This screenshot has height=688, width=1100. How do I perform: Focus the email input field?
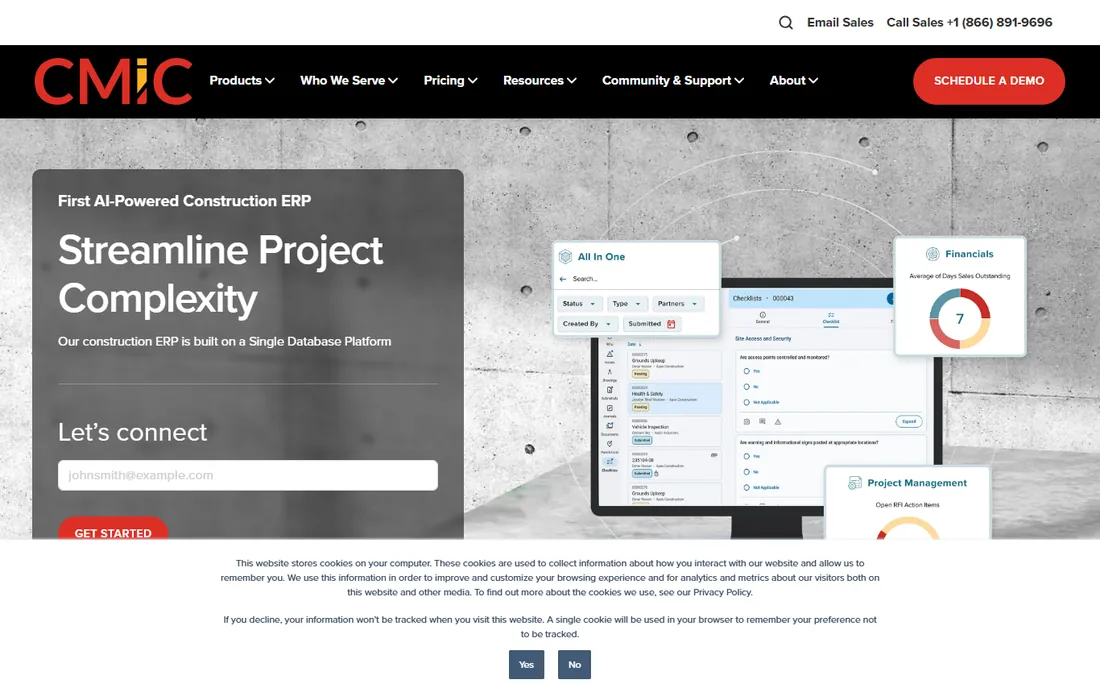pos(248,475)
